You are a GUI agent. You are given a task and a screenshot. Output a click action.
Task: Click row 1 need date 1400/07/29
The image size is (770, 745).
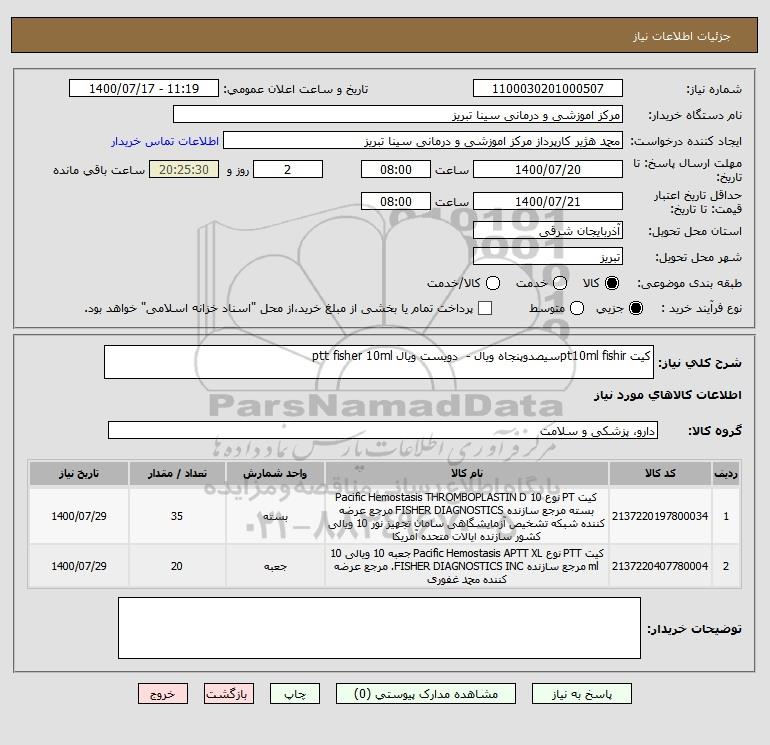click(x=79, y=516)
